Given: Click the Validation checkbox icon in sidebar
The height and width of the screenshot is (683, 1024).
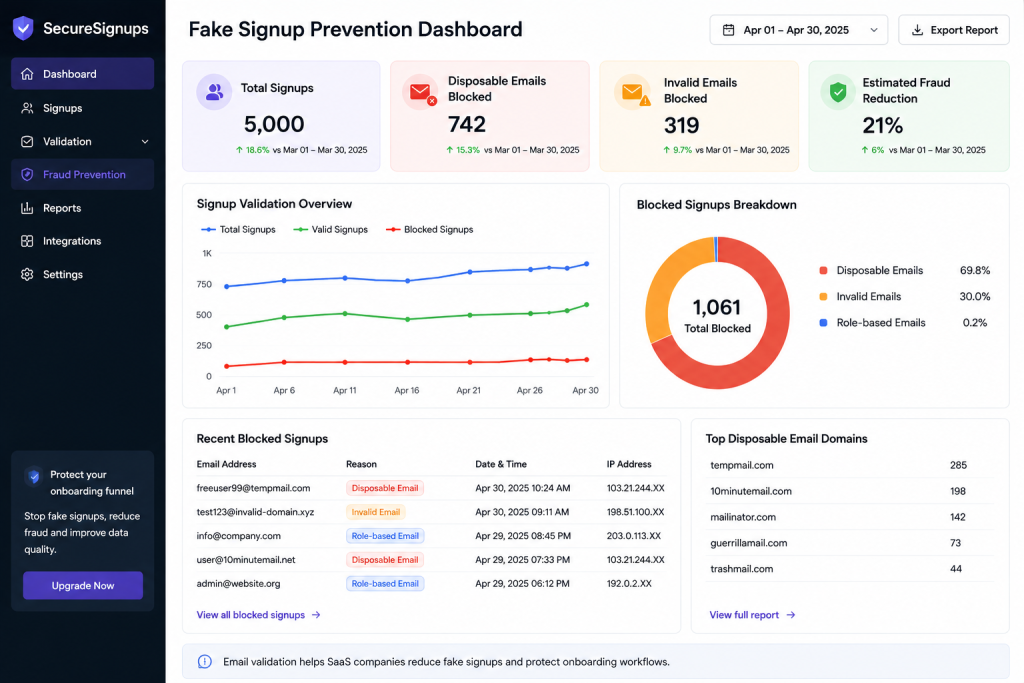Looking at the screenshot, I should click(27, 141).
